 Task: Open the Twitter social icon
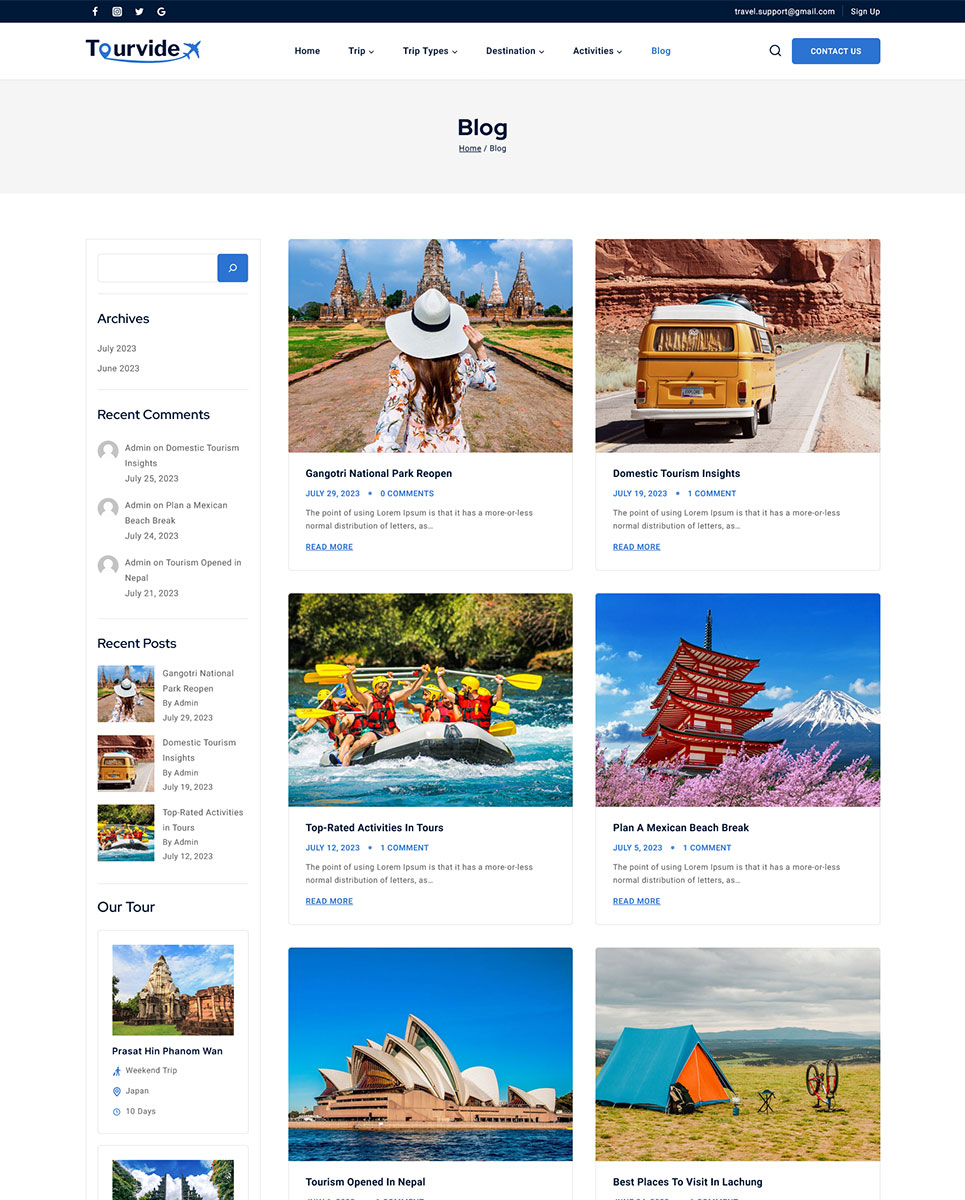[139, 12]
